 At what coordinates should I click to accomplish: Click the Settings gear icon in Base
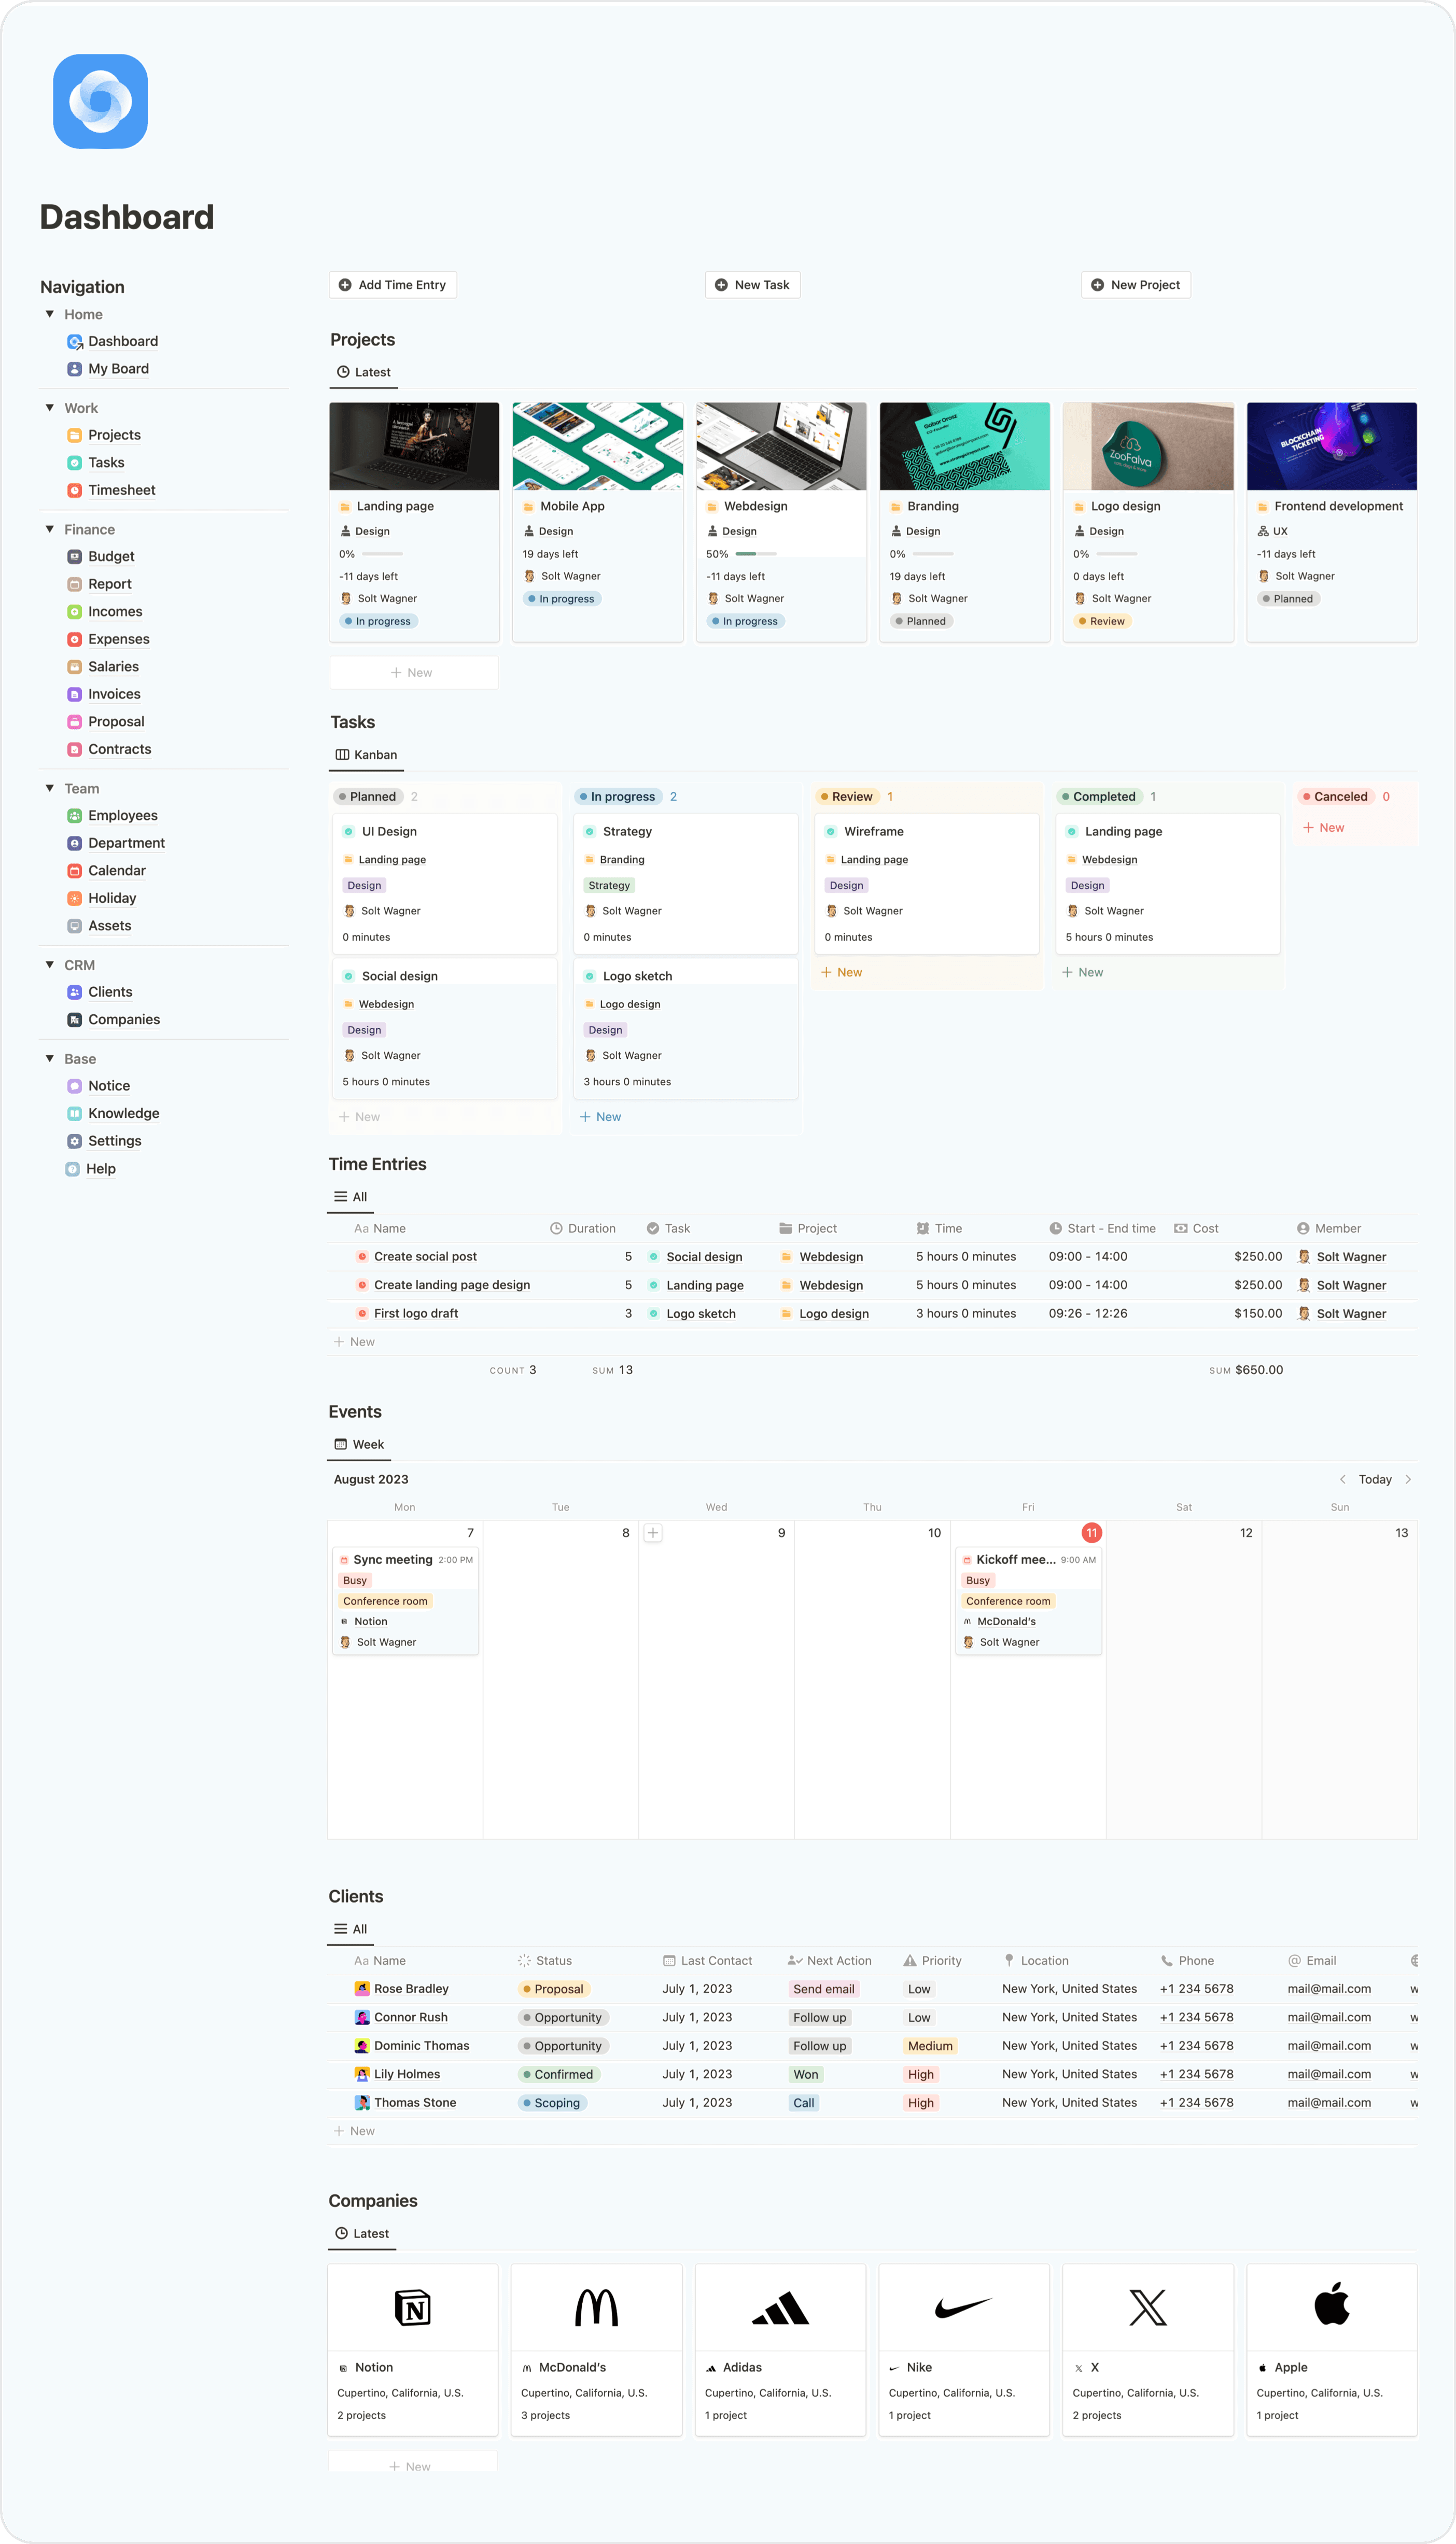[x=74, y=1141]
